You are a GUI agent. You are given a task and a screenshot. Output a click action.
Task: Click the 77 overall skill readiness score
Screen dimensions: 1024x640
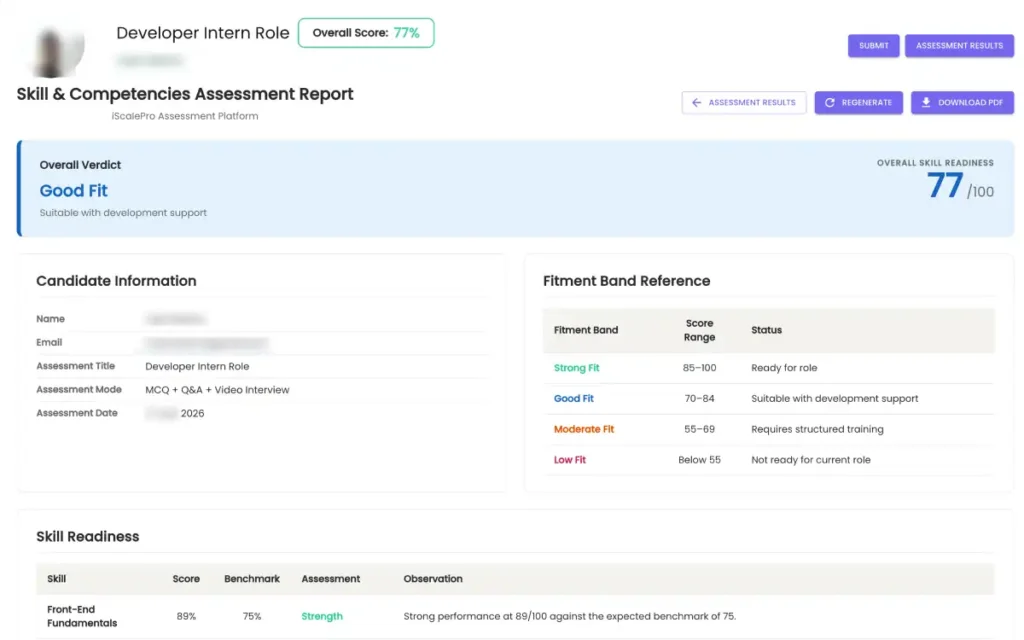pos(944,186)
